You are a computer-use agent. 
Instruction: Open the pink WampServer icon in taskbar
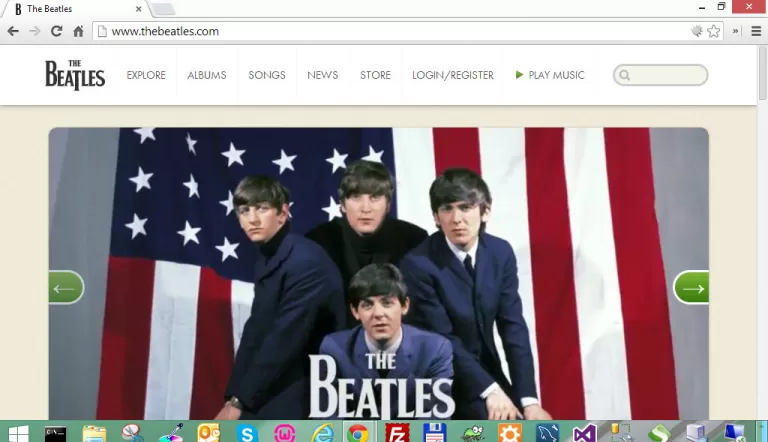[x=285, y=433]
